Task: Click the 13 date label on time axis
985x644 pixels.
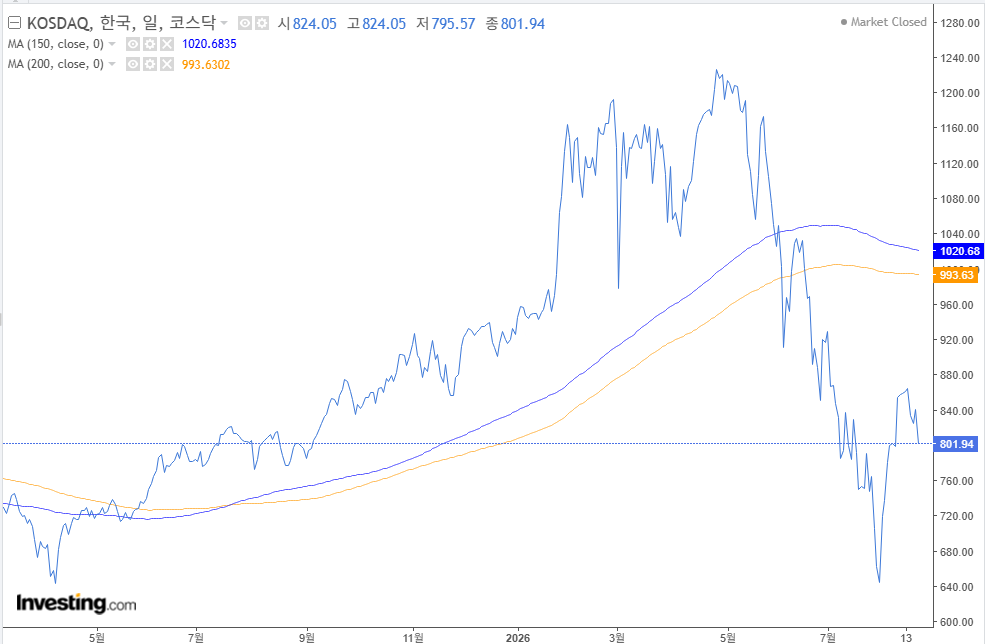Action: (x=906, y=638)
